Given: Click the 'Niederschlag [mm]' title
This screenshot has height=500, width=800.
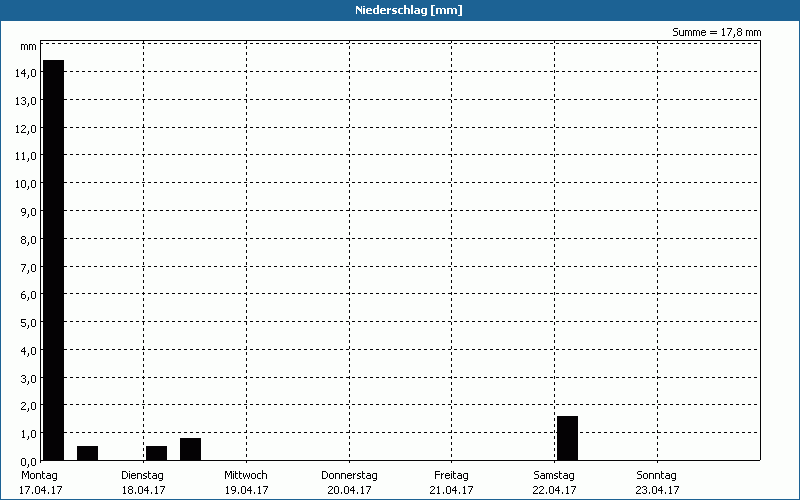Looking at the screenshot, I should point(409,10).
